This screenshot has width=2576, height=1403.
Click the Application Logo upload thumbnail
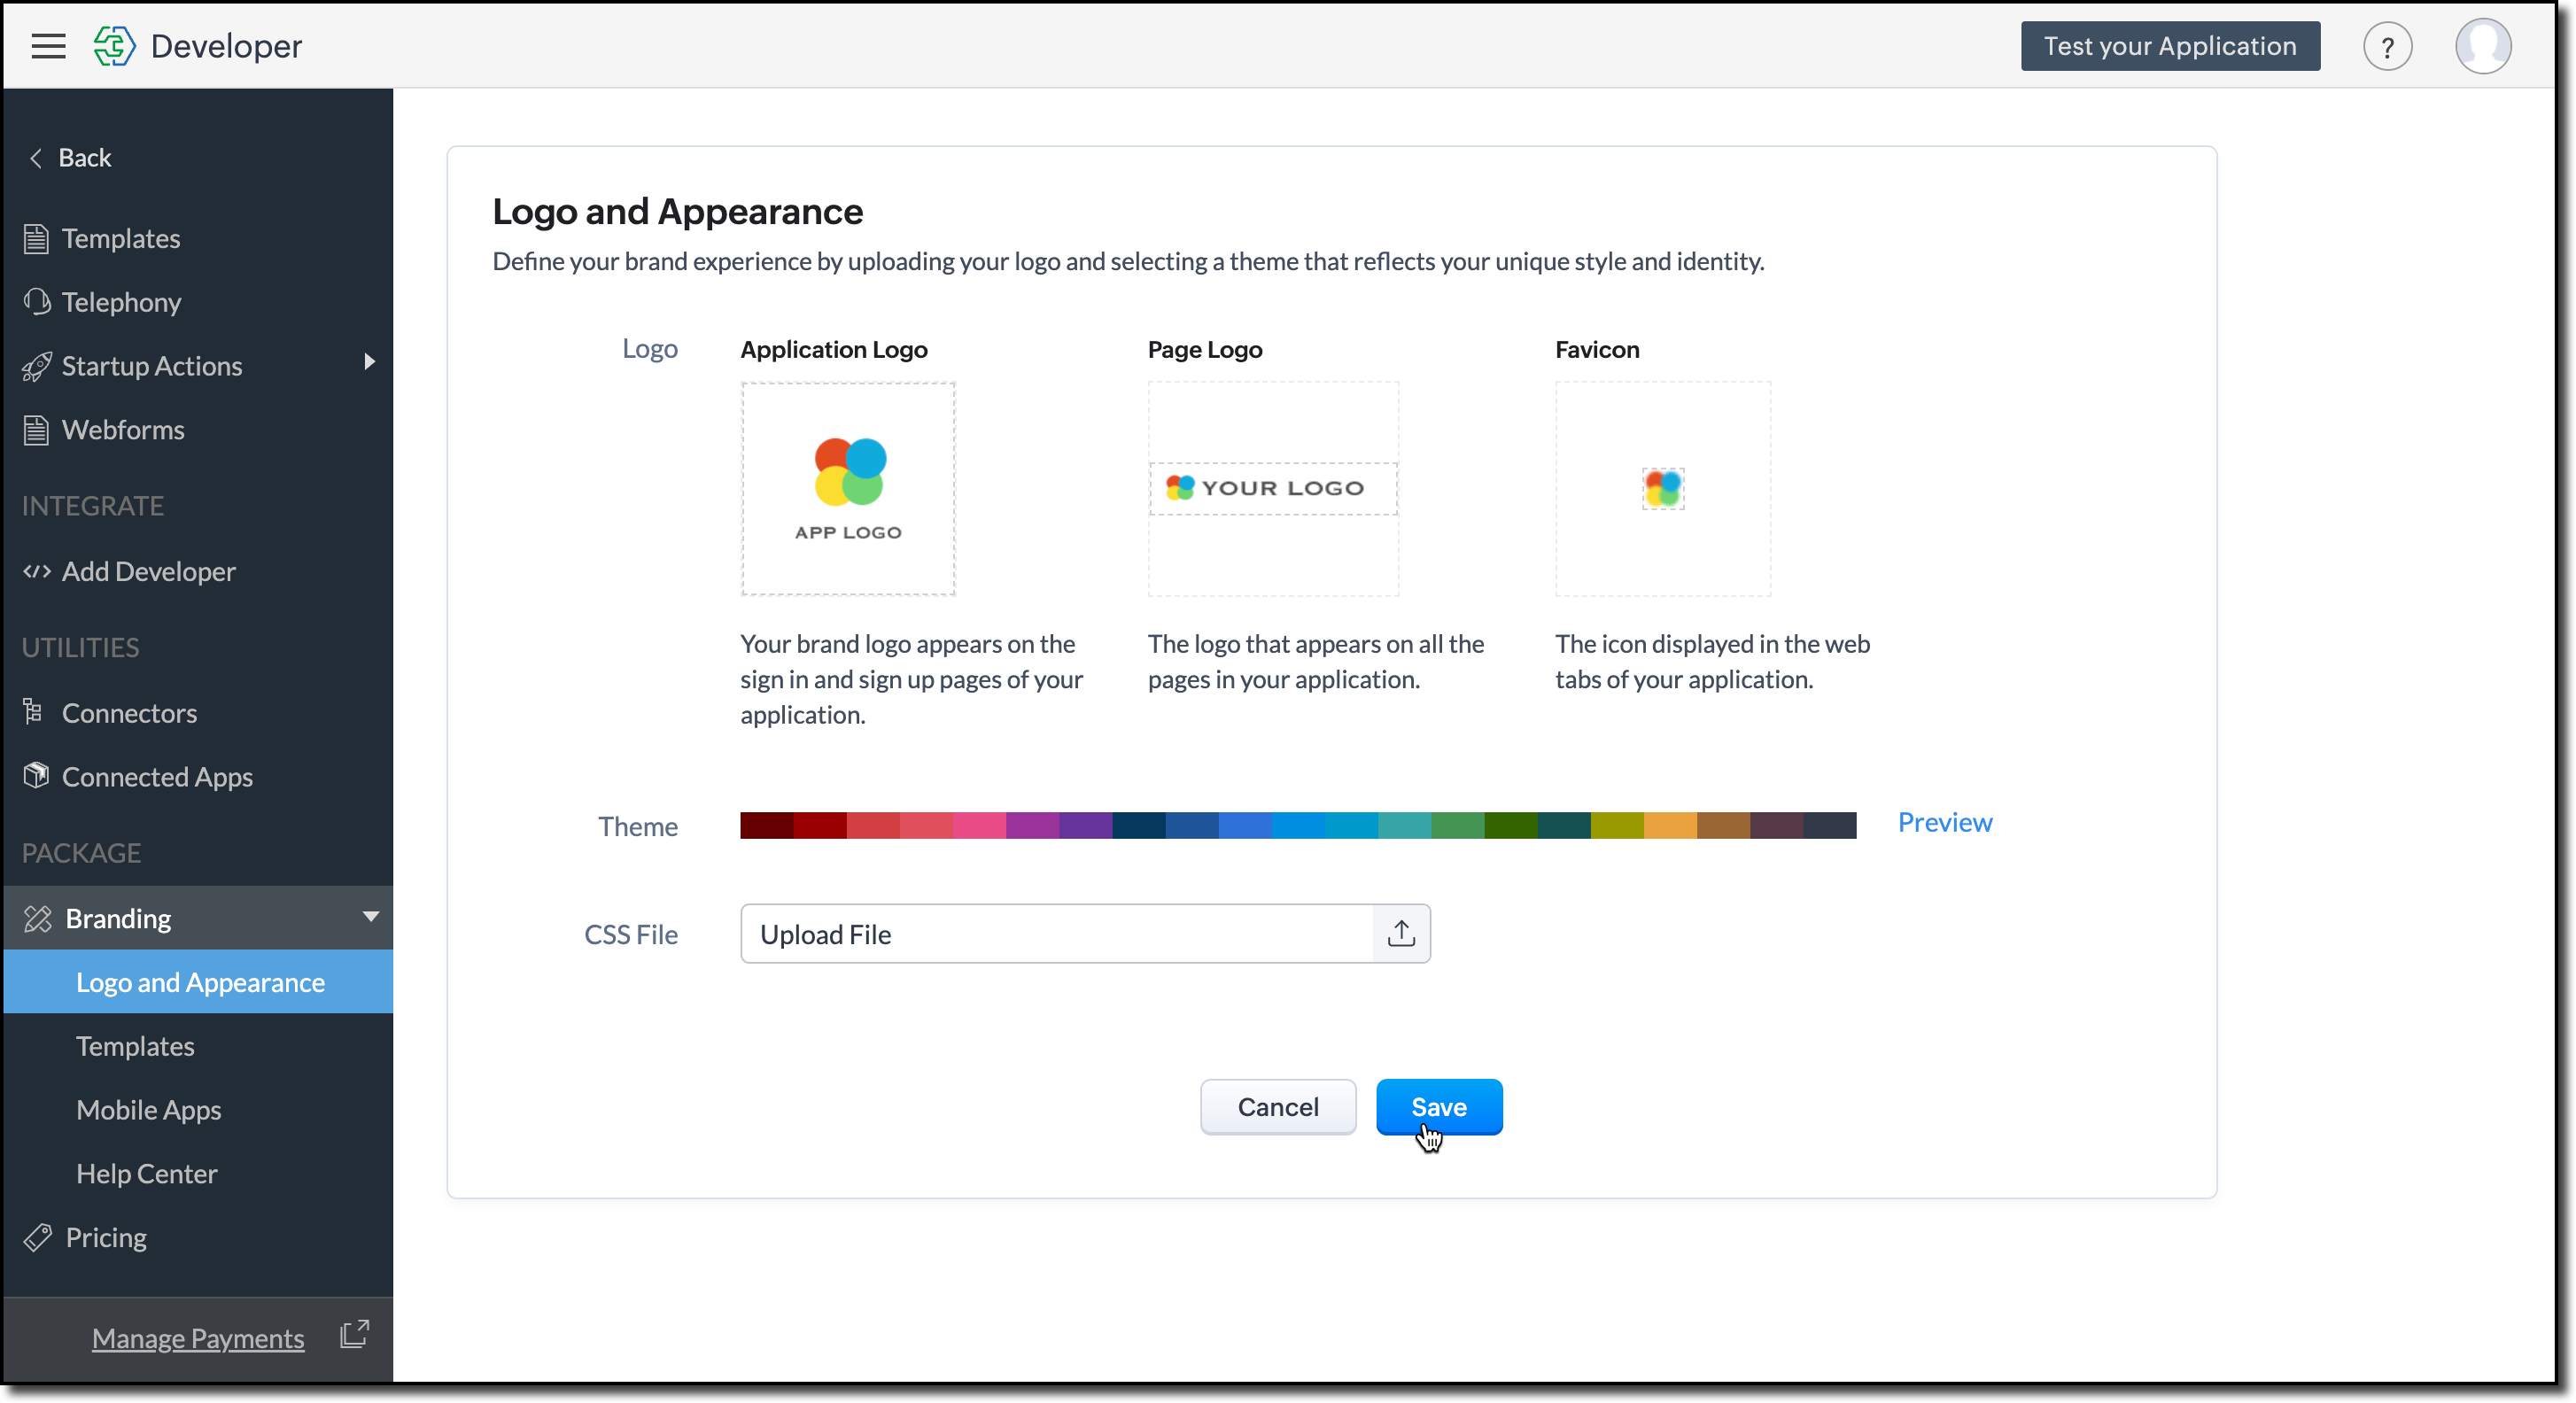[x=847, y=488]
